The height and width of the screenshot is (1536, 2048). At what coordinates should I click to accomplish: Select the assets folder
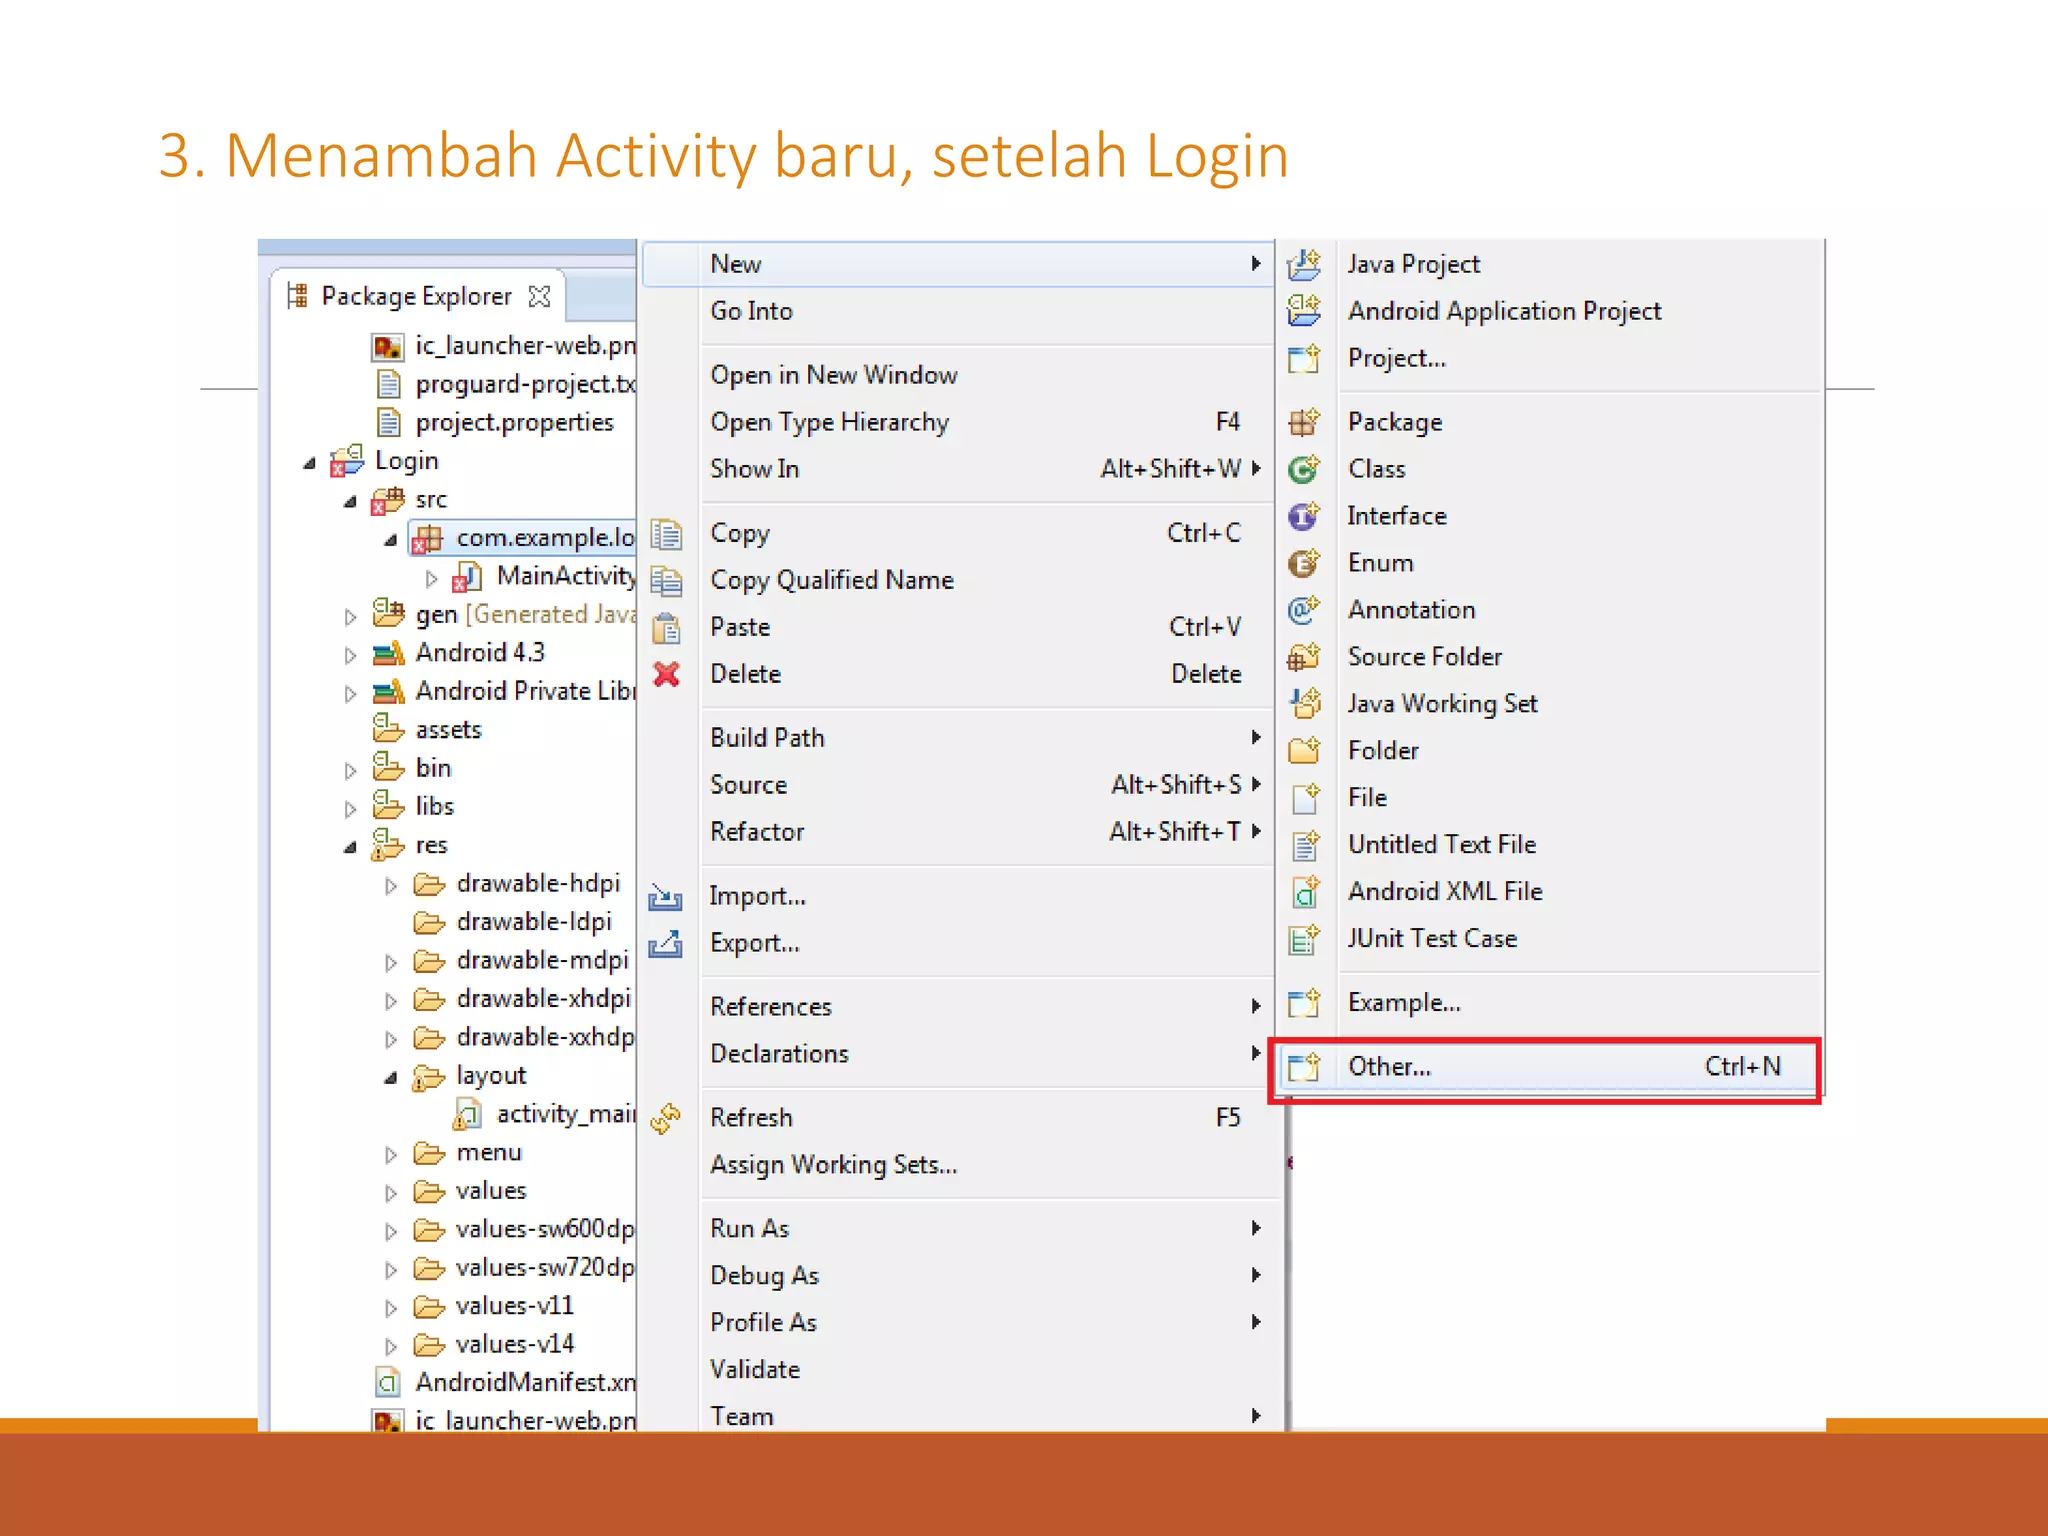pos(428,730)
